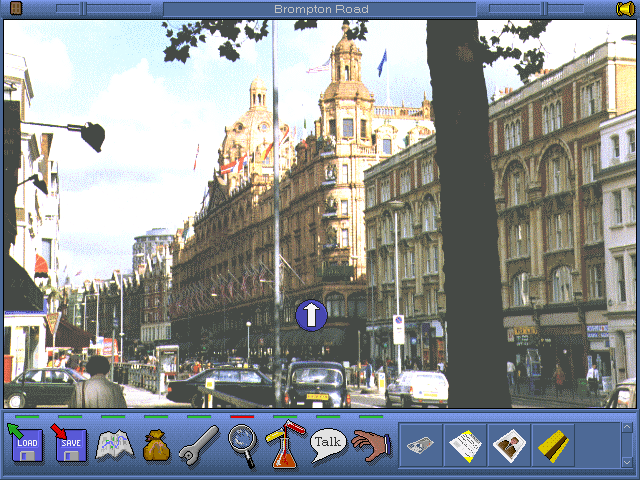Click the speaker sound icon
The width and height of the screenshot is (640, 480).
(x=626, y=9)
